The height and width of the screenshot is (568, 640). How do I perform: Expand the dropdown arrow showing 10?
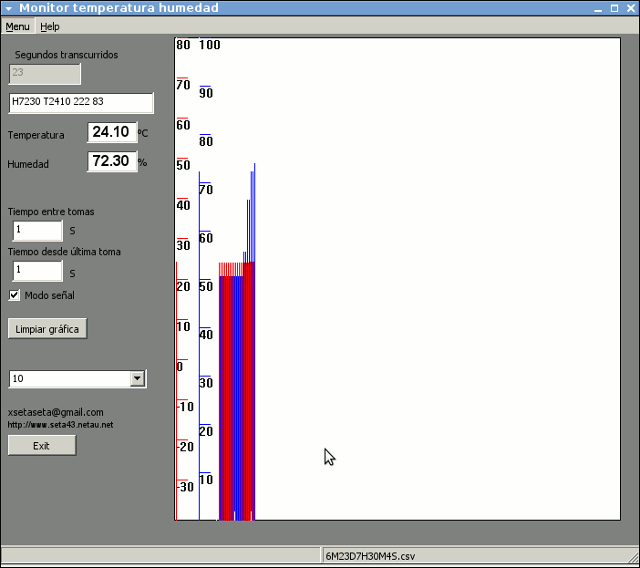[137, 379]
